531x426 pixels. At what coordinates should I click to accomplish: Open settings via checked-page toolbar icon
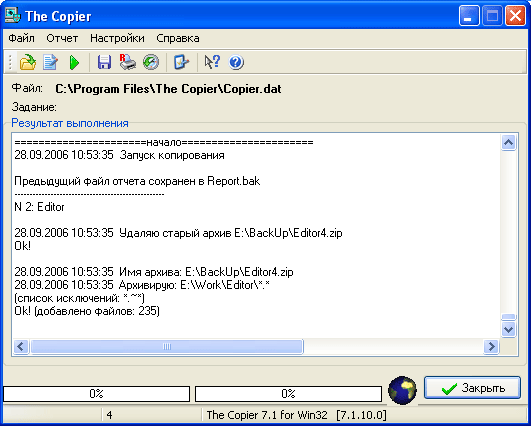tap(181, 62)
